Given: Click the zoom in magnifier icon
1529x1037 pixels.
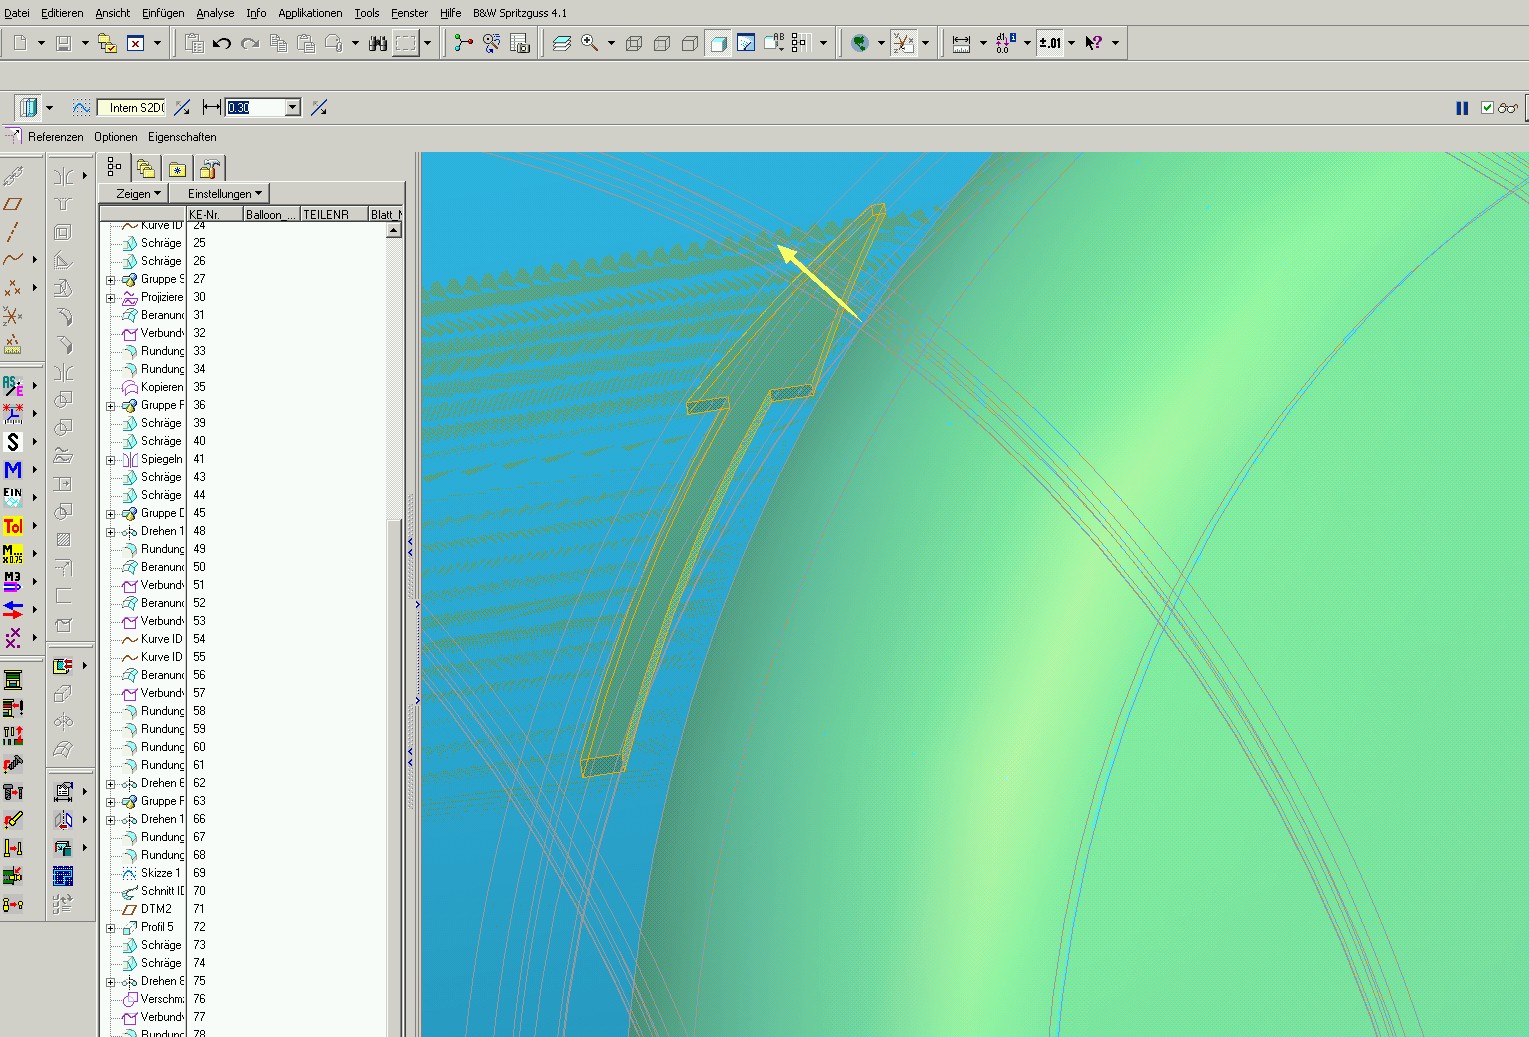Looking at the screenshot, I should [590, 43].
